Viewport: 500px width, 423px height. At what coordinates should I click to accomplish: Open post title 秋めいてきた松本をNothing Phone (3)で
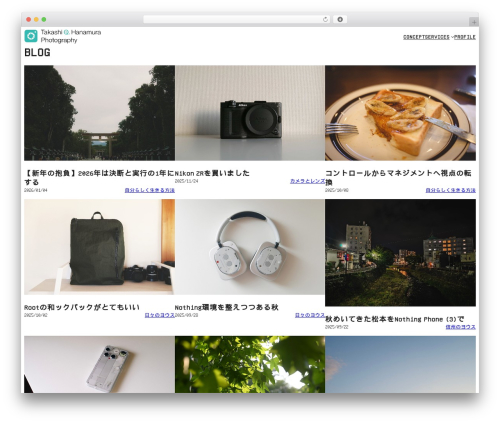pyautogui.click(x=395, y=319)
